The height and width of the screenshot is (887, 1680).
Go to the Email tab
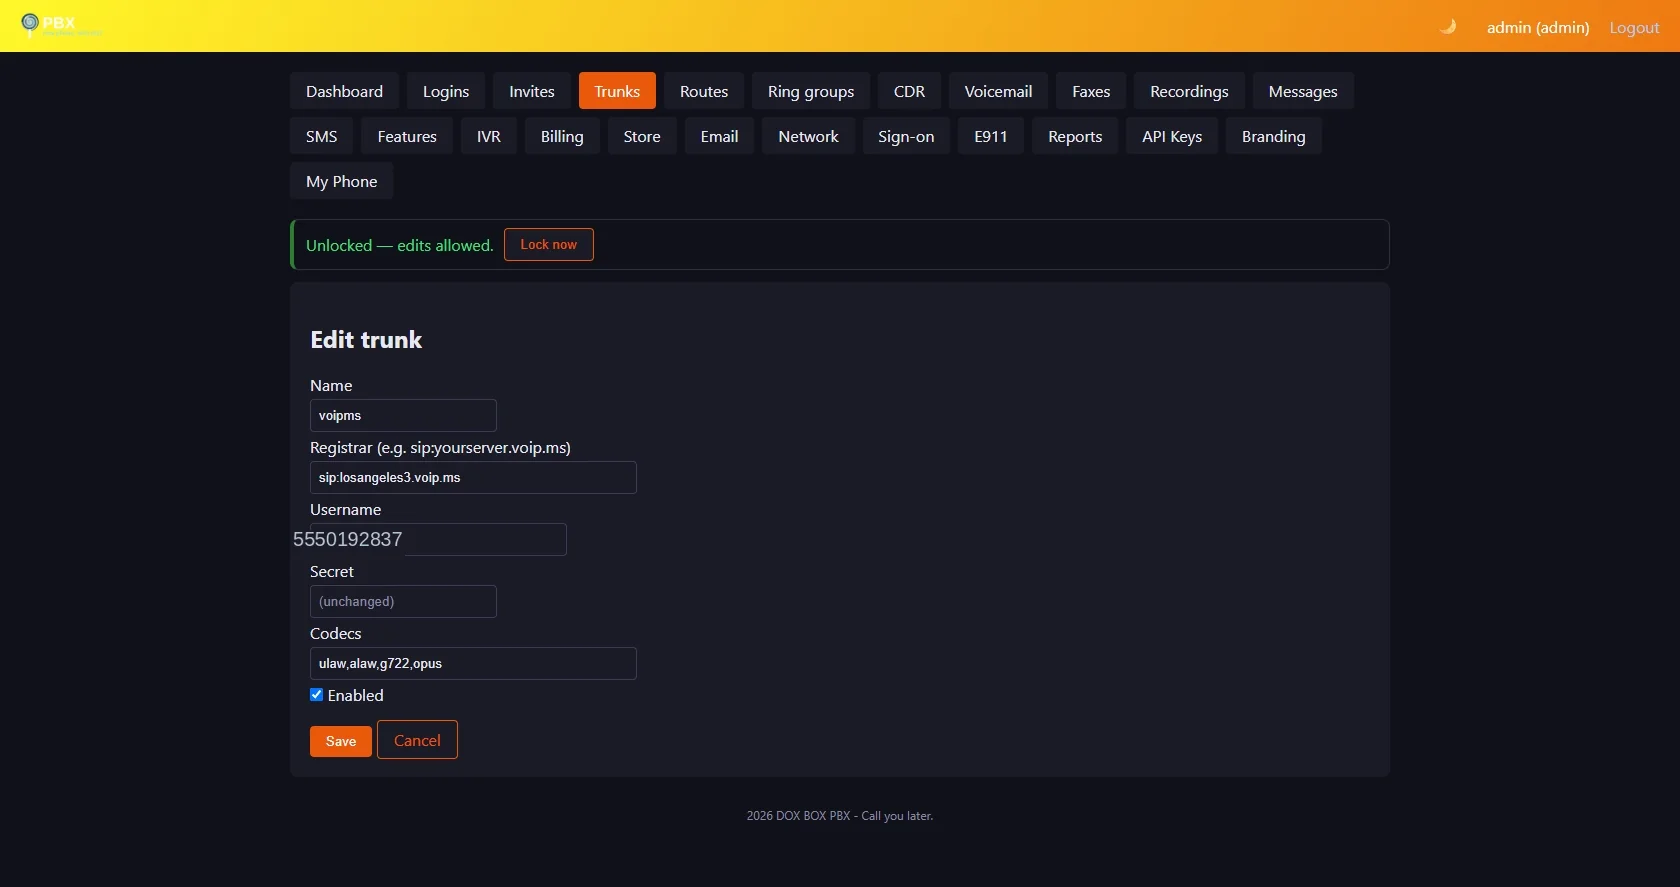pos(720,136)
